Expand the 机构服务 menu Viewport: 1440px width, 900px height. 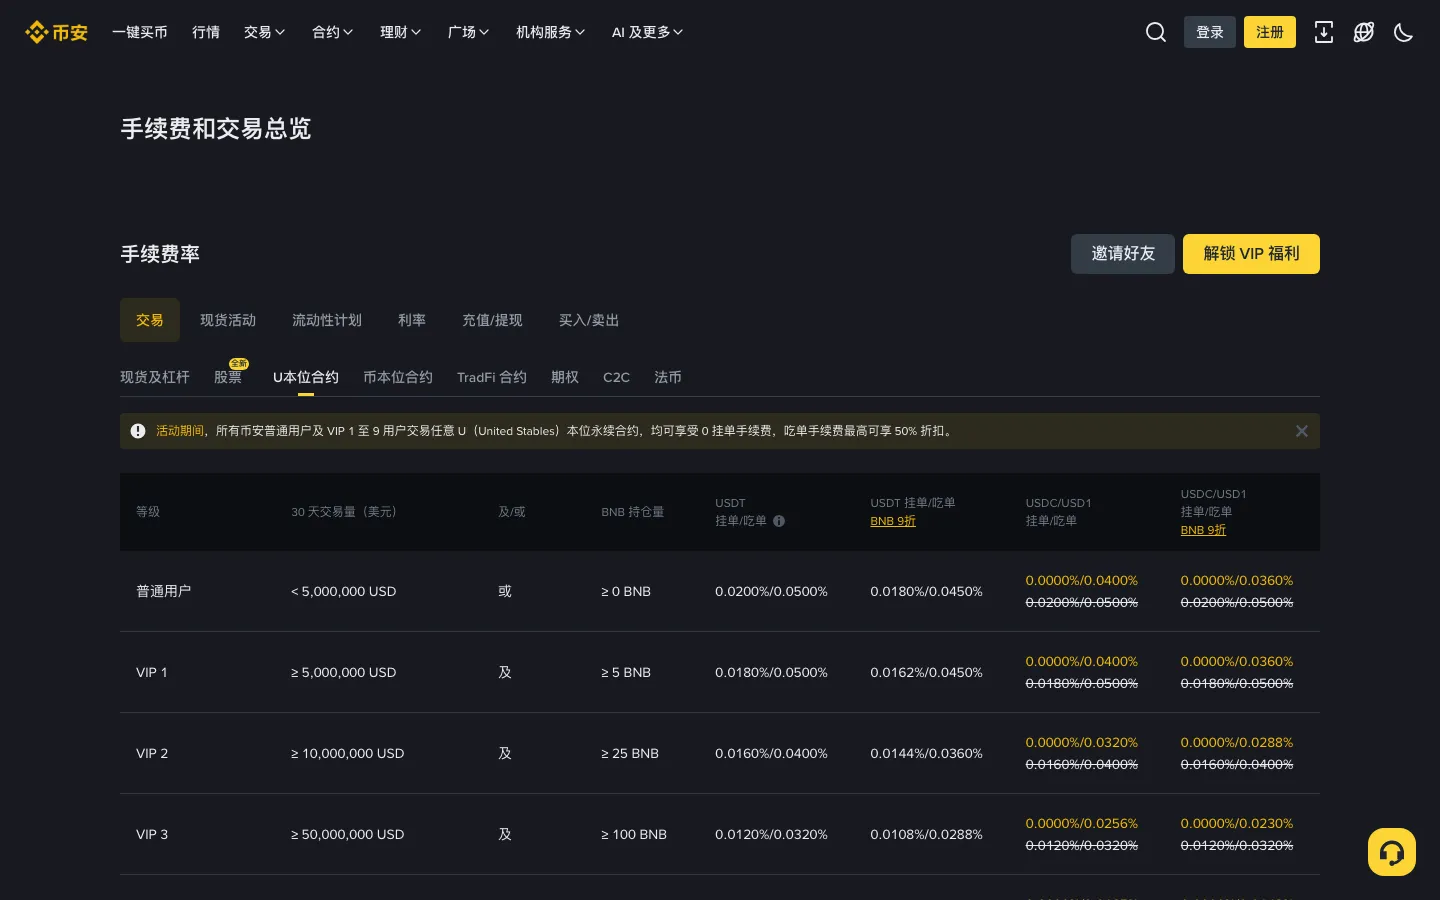pyautogui.click(x=551, y=32)
